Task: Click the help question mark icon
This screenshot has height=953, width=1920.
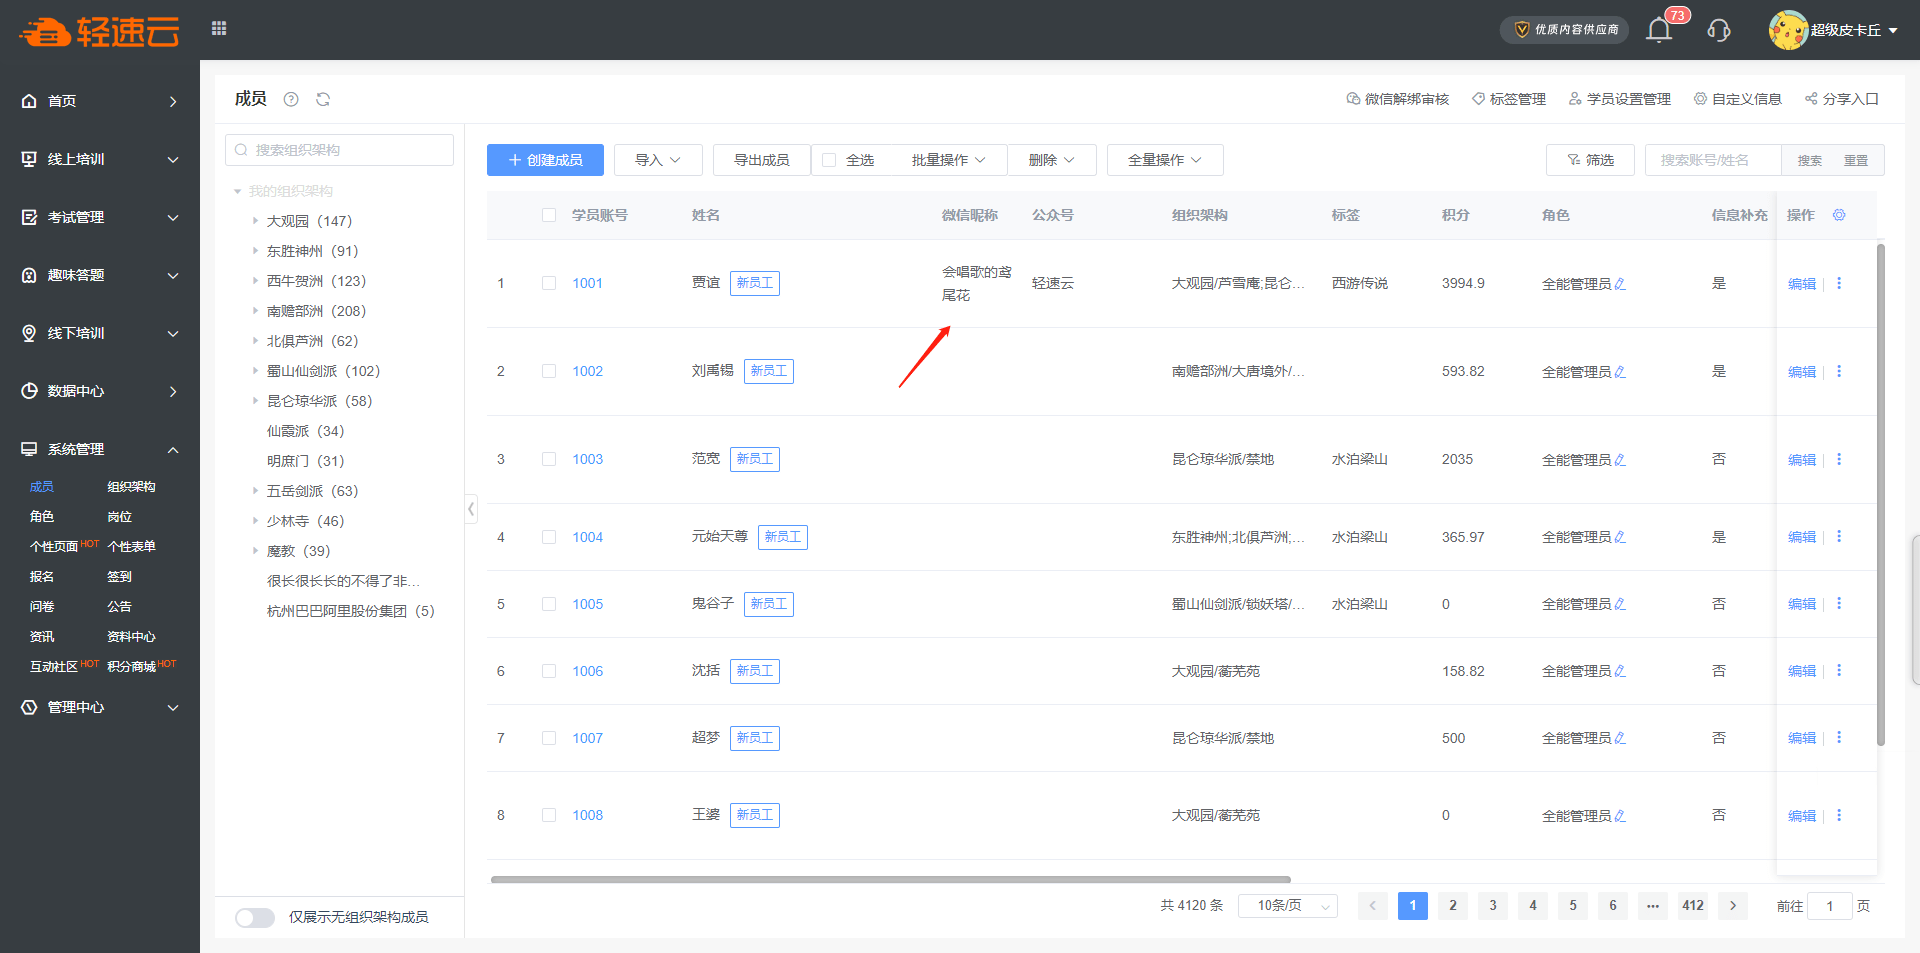Action: pyautogui.click(x=291, y=99)
